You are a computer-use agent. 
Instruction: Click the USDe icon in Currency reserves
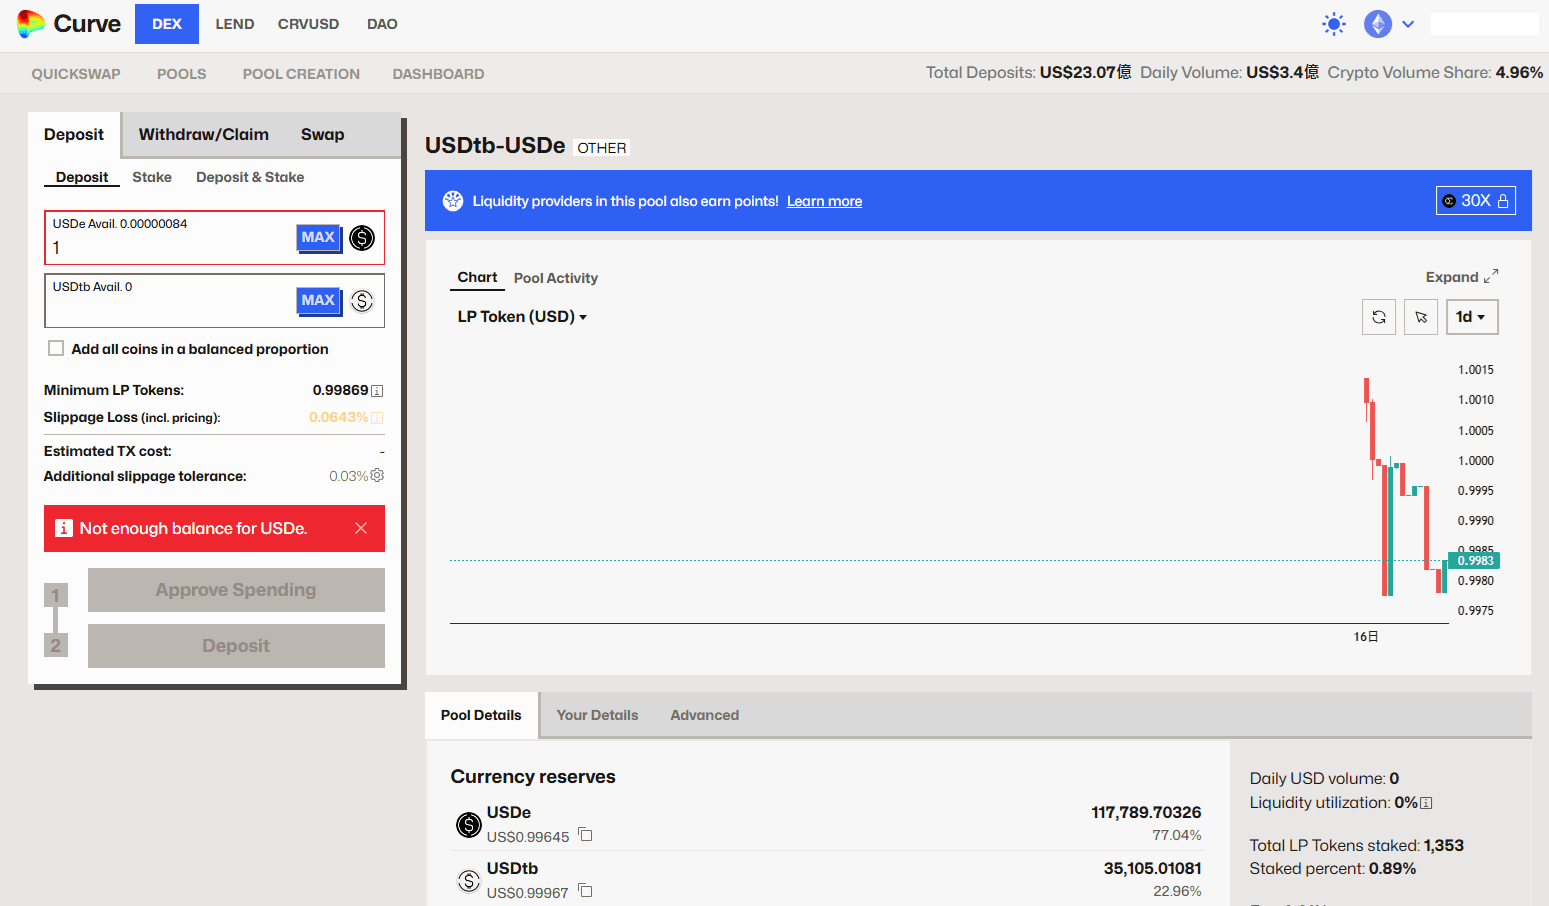coord(469,824)
